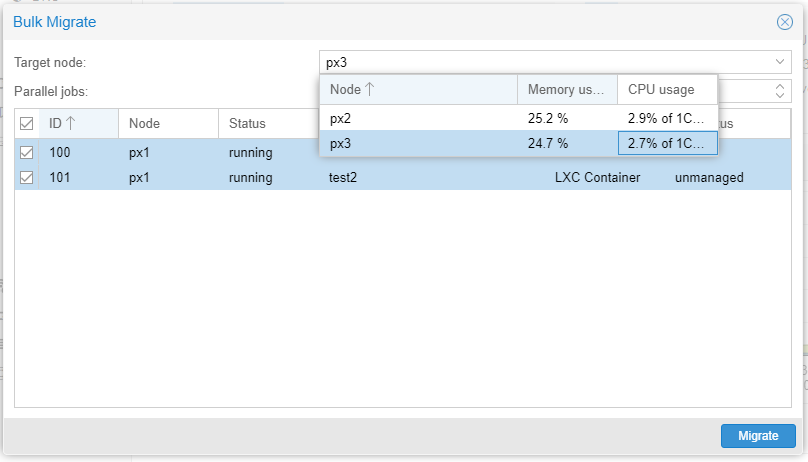Click the Parallel jobs spinner arrows

click(780, 90)
